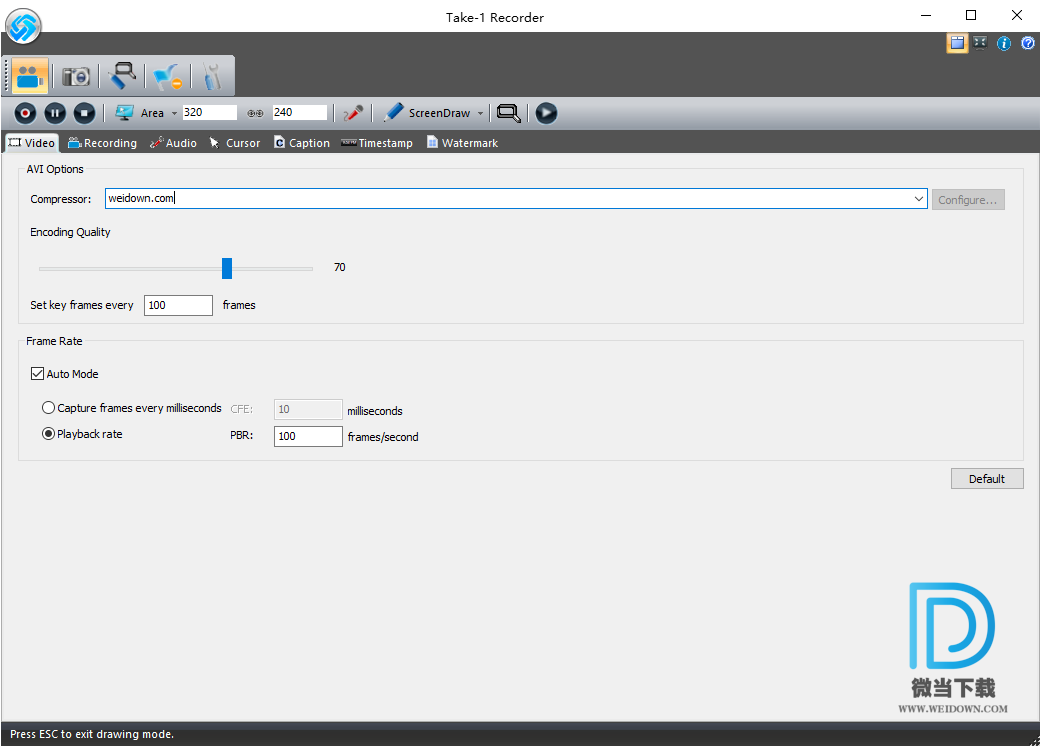
Task: Stop the recording
Action: click(84, 114)
